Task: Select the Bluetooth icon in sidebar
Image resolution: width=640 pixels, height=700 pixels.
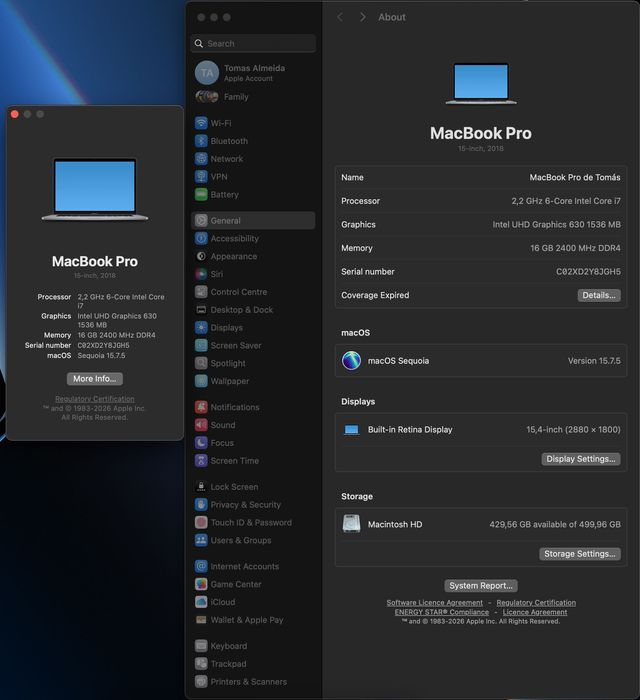Action: pyautogui.click(x=201, y=141)
